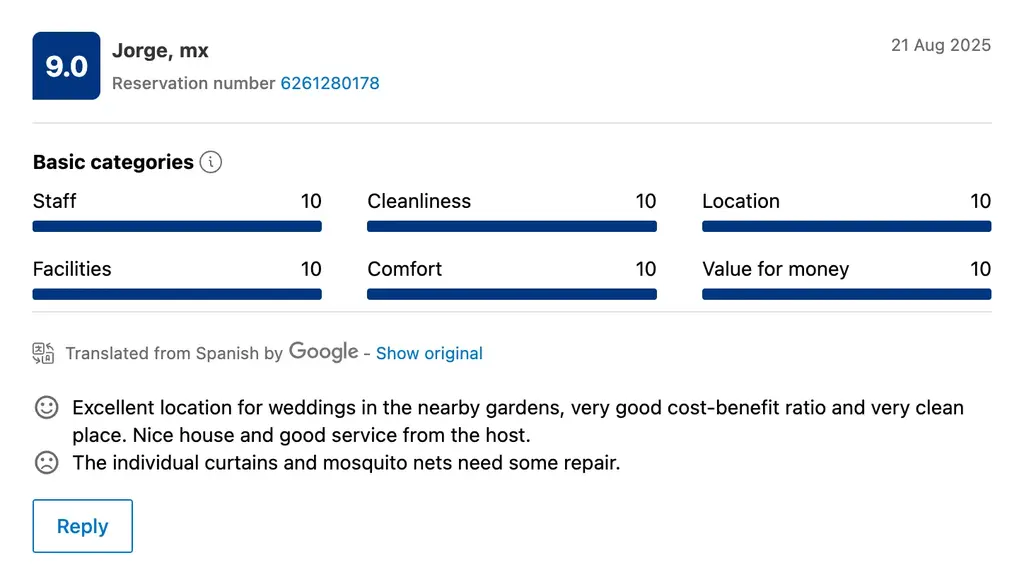Click the 9.0 review score badge
The image size is (1024, 577).
[x=66, y=66]
